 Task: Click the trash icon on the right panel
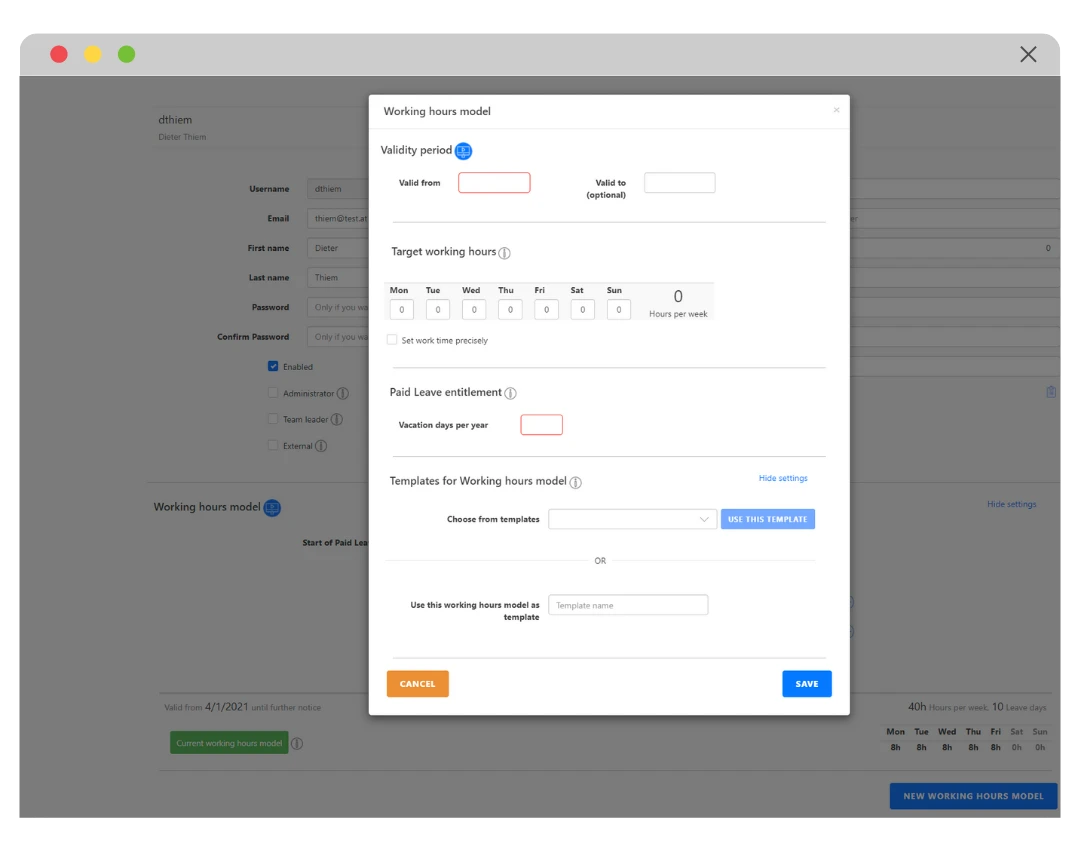tap(1051, 393)
